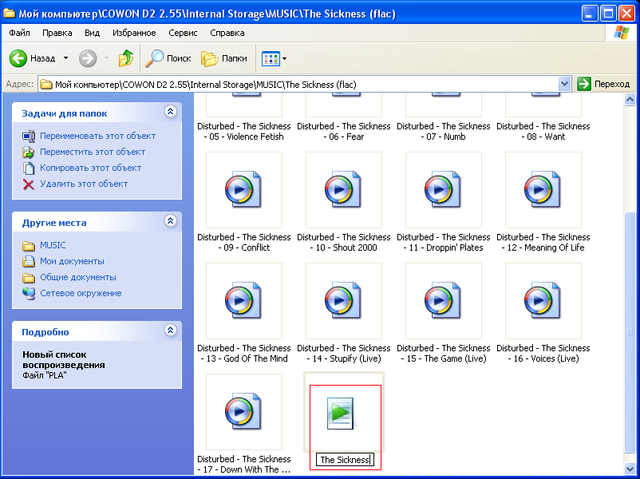This screenshot has width=640, height=479.
Task: Click The Sickness rename text field
Action: [x=344, y=460]
